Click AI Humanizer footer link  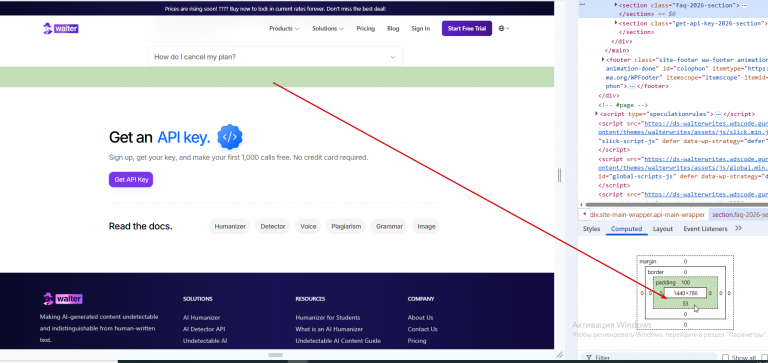(201, 317)
